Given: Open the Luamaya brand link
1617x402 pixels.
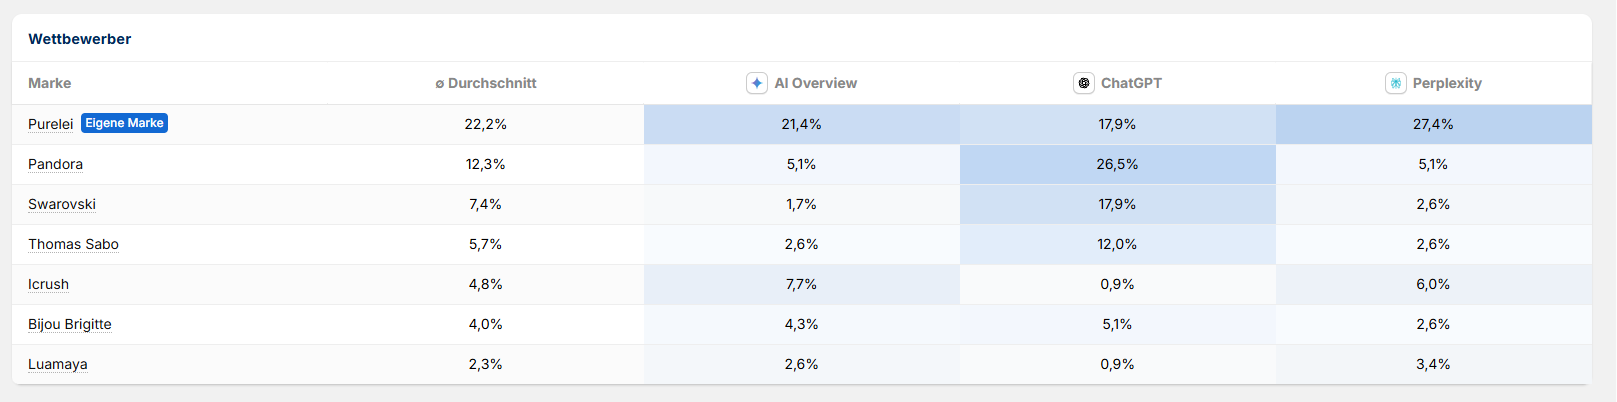Looking at the screenshot, I should pos(58,364).
